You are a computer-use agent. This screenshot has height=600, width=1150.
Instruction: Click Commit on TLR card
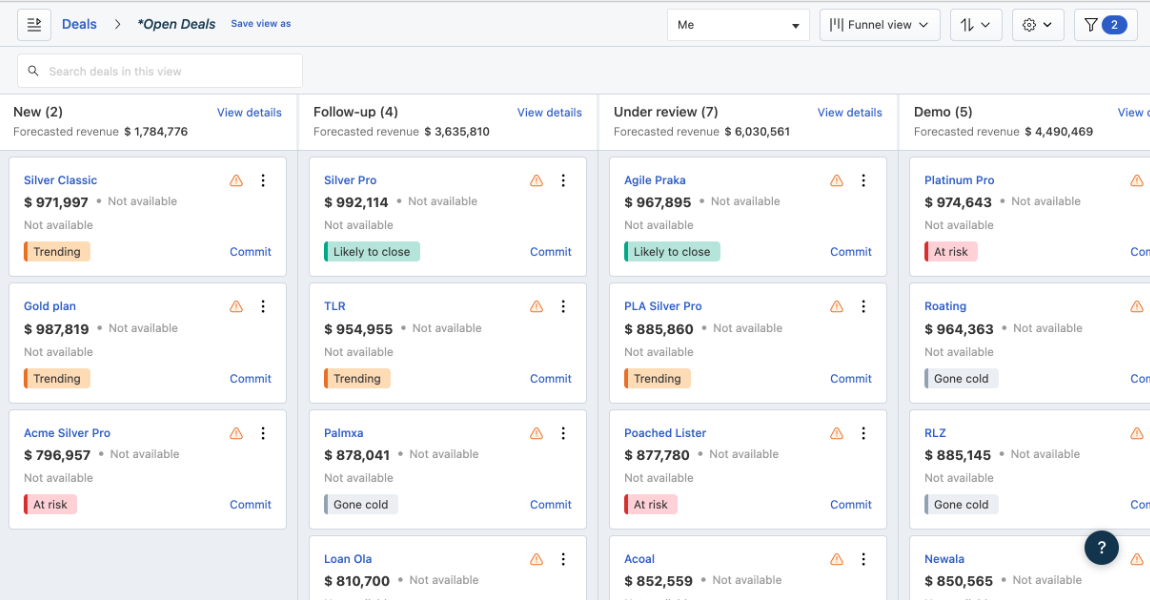click(x=550, y=378)
